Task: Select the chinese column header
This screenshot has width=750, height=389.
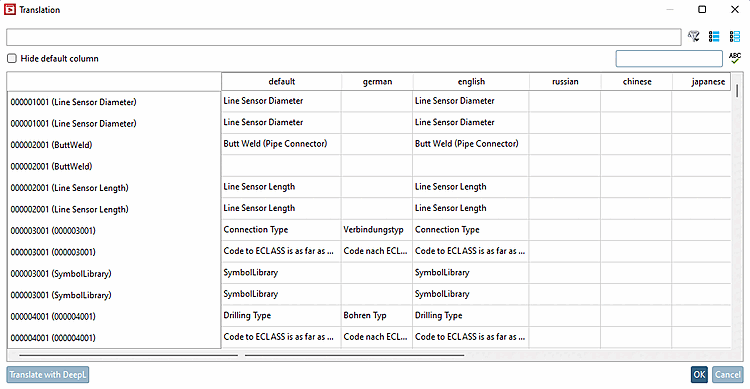Action: pos(637,81)
